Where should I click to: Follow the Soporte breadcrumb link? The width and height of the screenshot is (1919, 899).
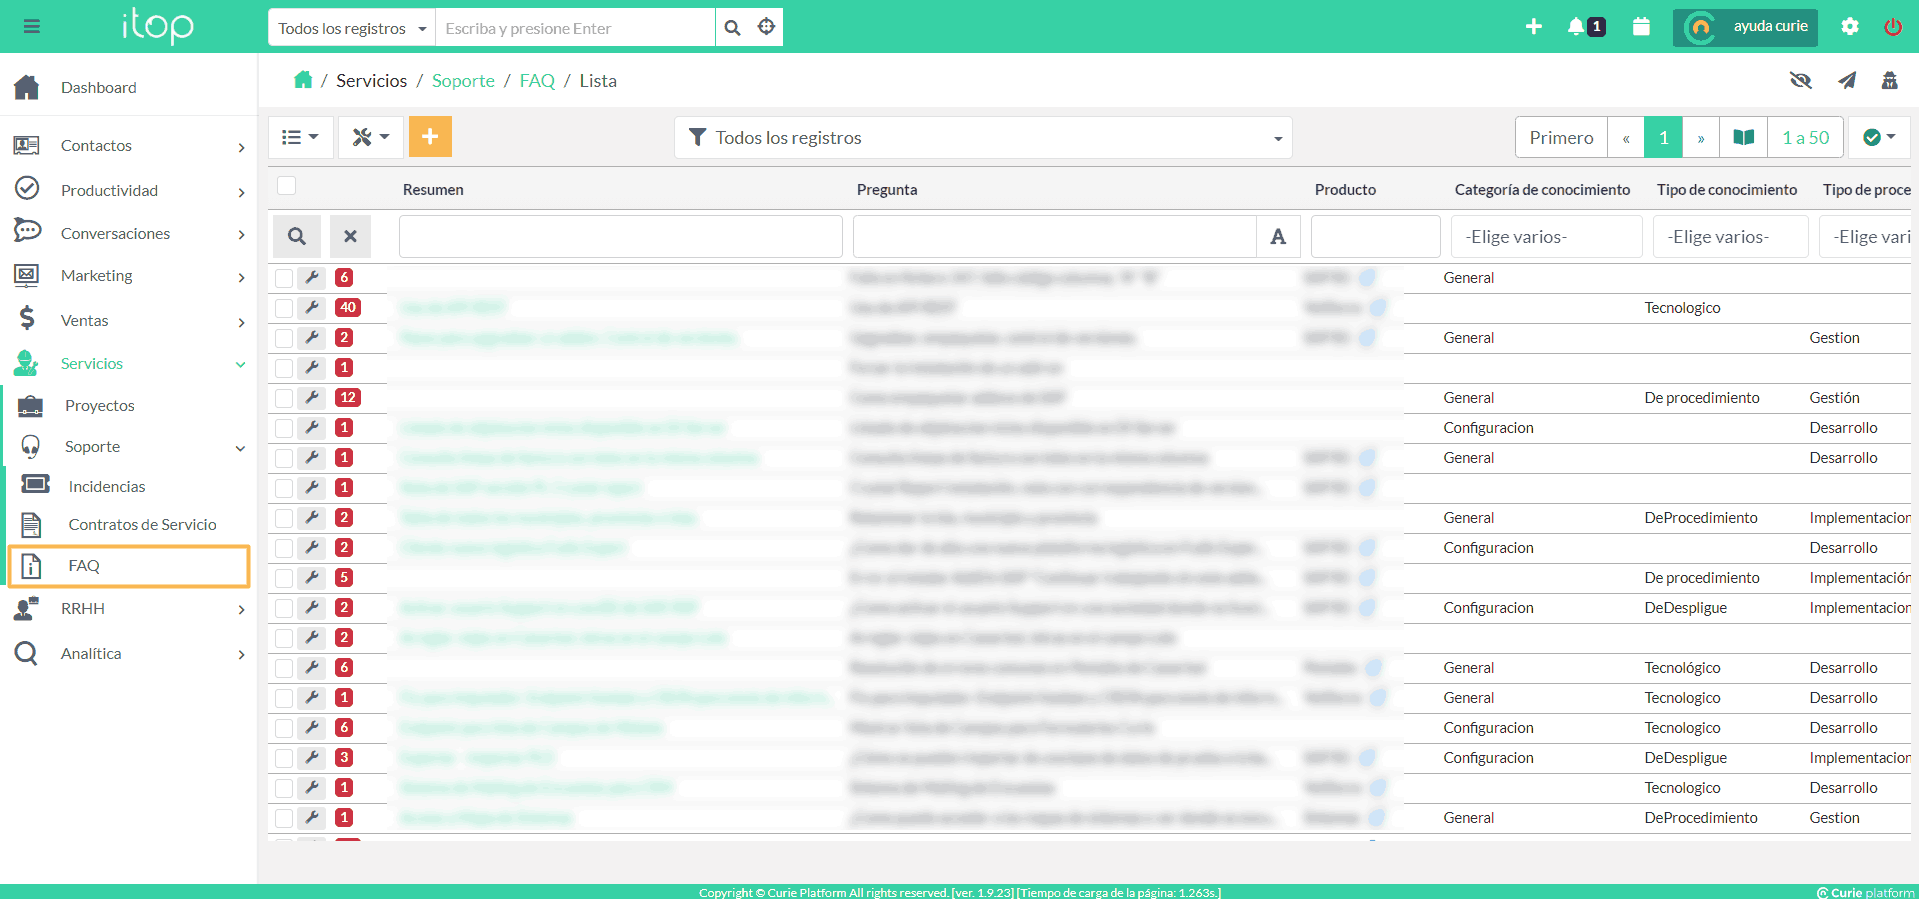[x=463, y=81]
